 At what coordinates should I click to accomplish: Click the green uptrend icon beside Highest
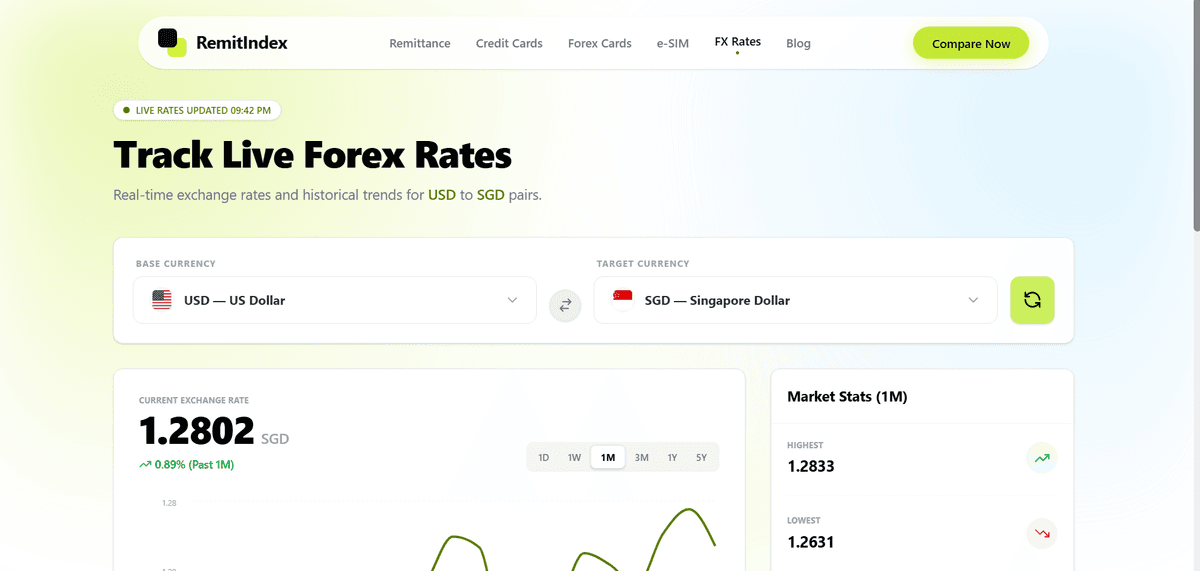[x=1042, y=458]
